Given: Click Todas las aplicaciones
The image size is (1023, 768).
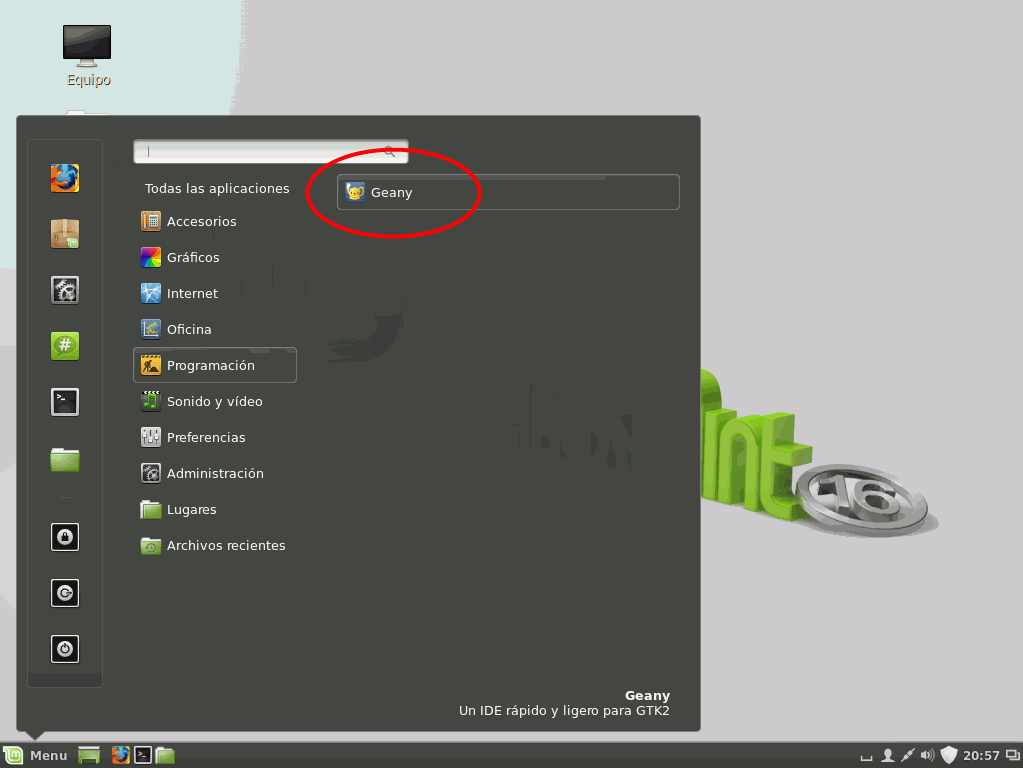Looking at the screenshot, I should (217, 189).
